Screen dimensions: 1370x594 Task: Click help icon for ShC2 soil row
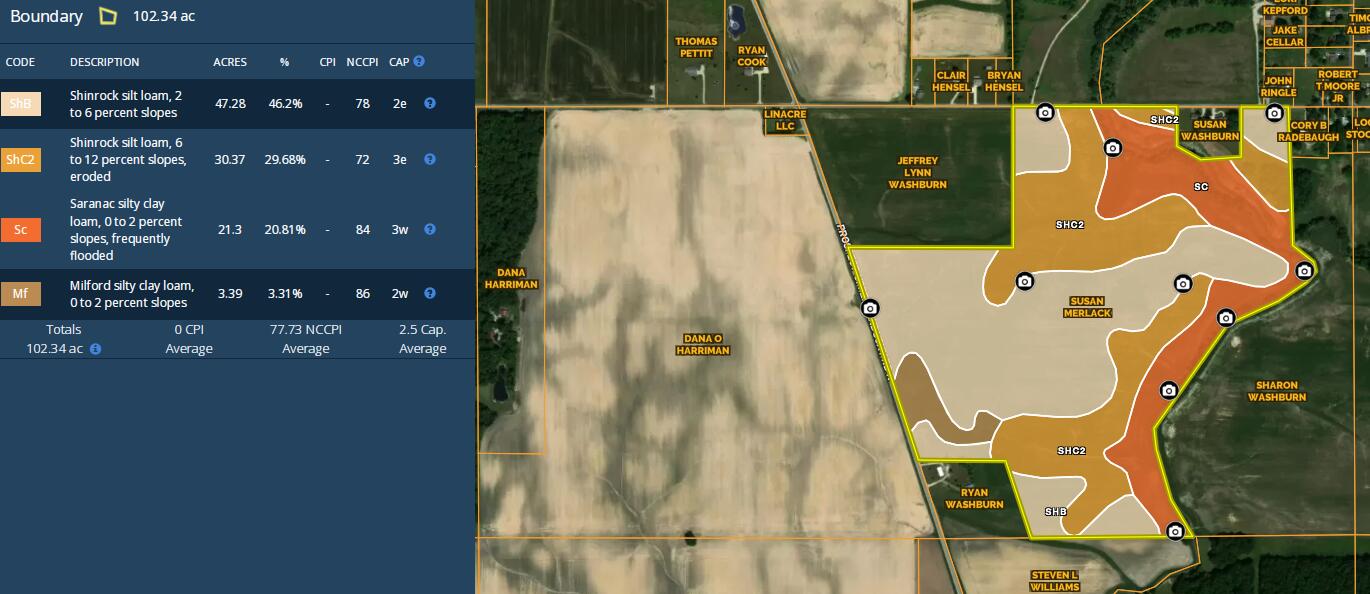click(x=430, y=159)
